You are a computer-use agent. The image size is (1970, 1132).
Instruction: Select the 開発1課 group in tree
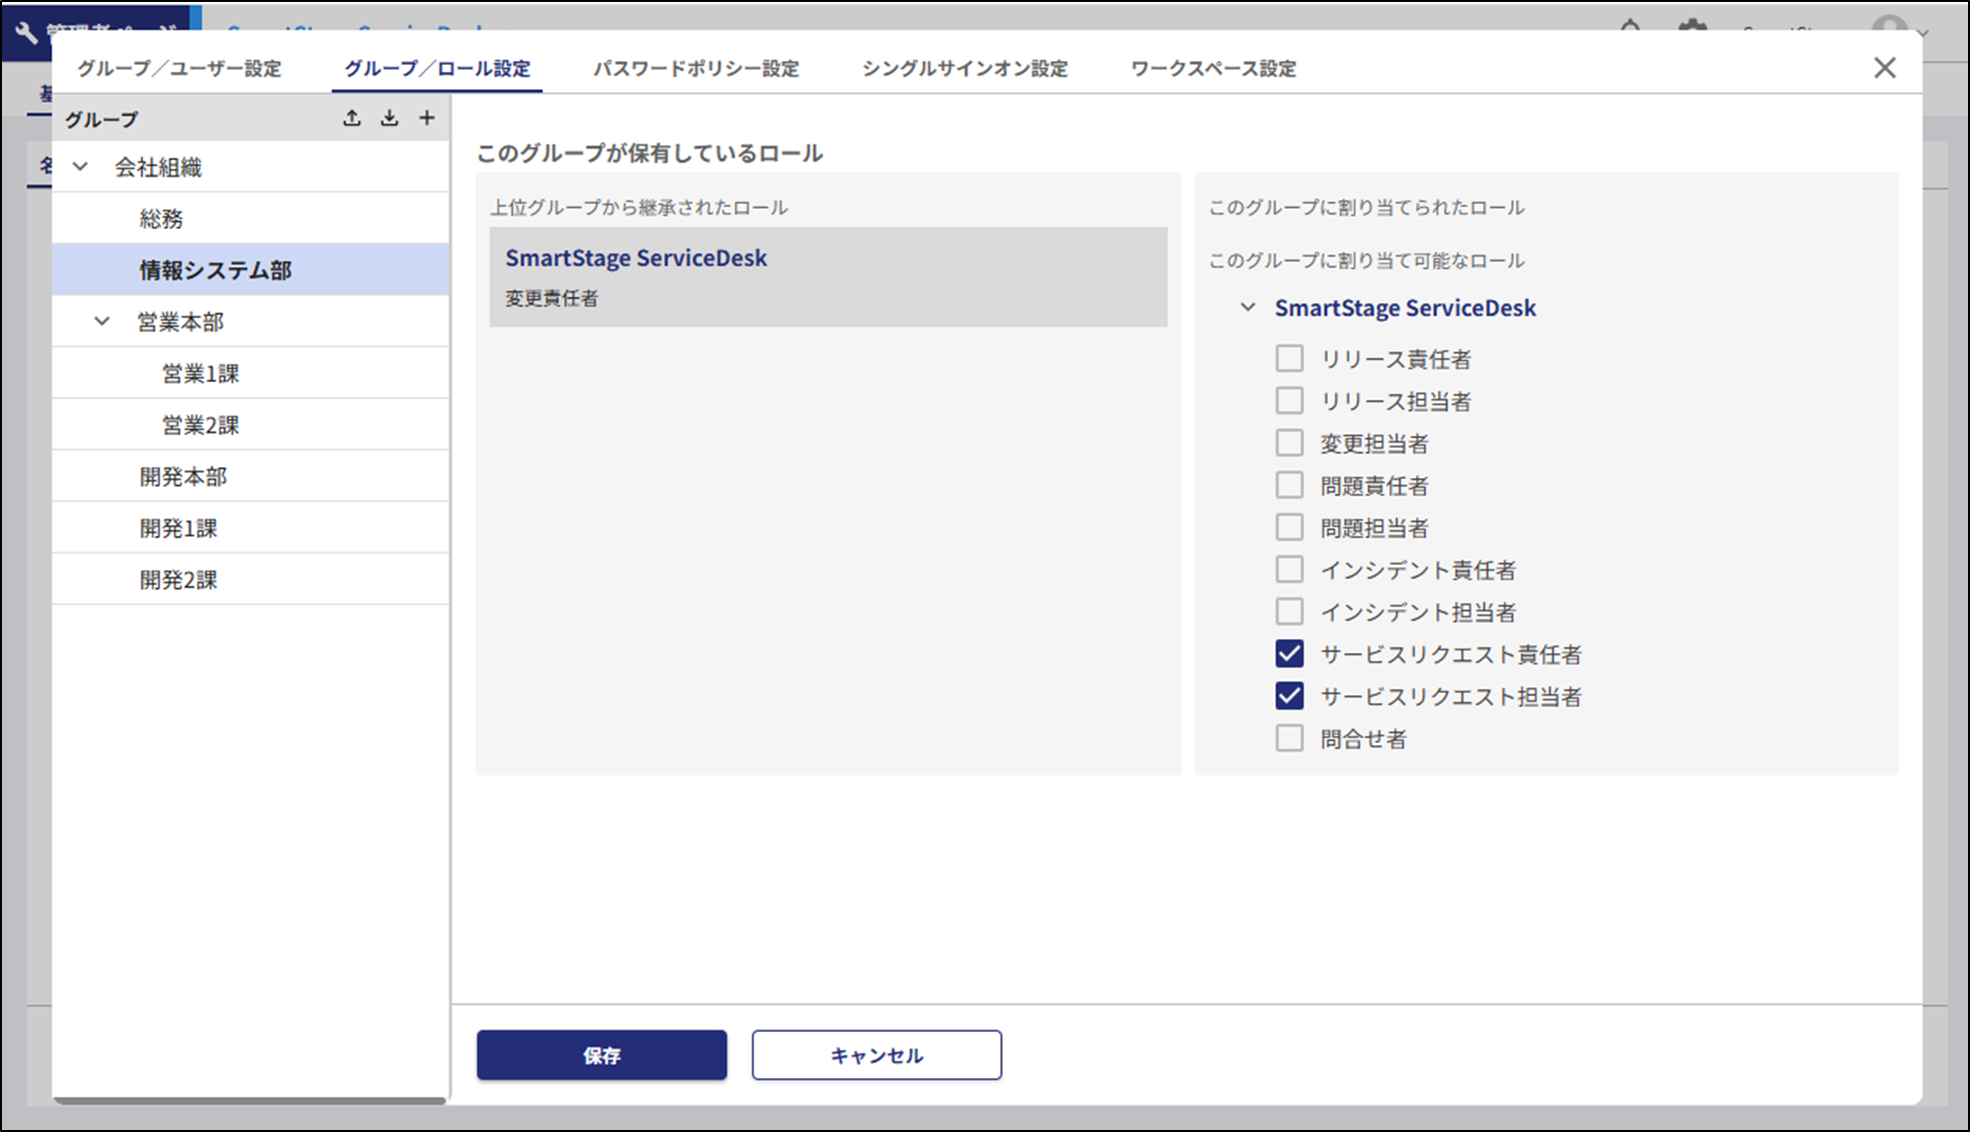180,527
